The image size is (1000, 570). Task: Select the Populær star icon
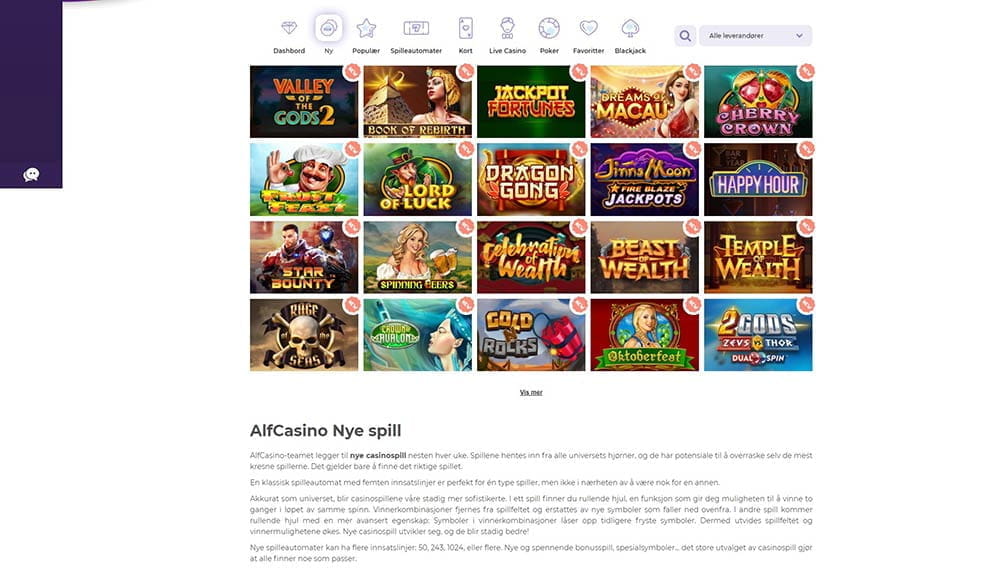(366, 28)
